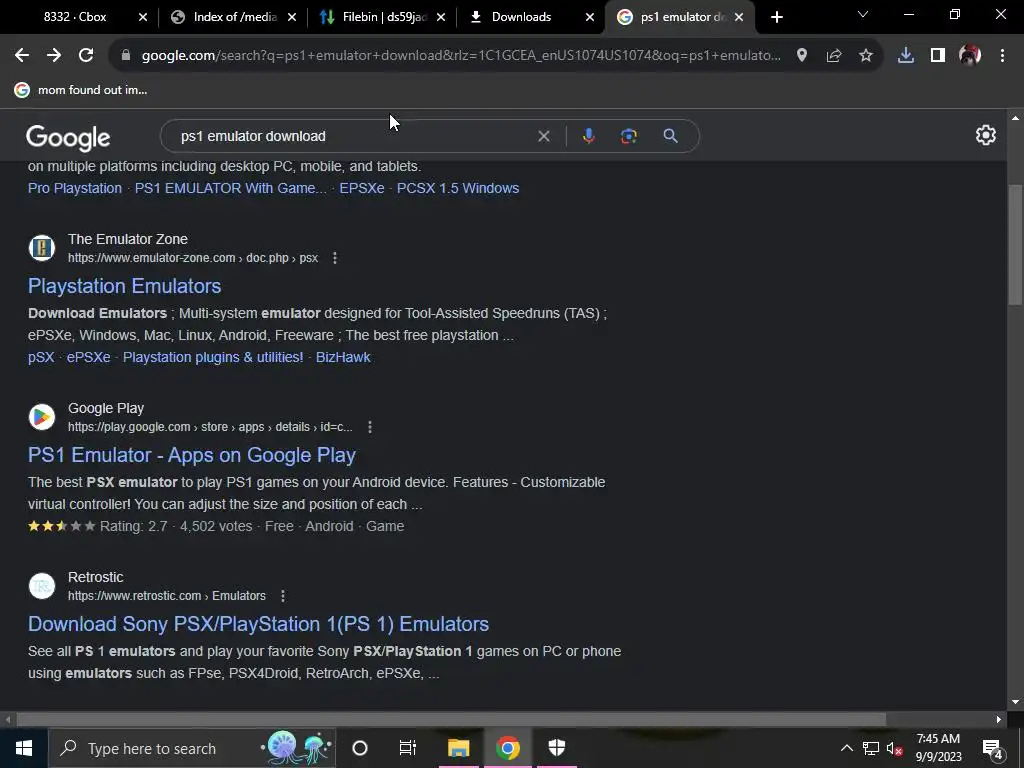Open Chrome profile avatar
The width and height of the screenshot is (1024, 768).
click(x=970, y=56)
